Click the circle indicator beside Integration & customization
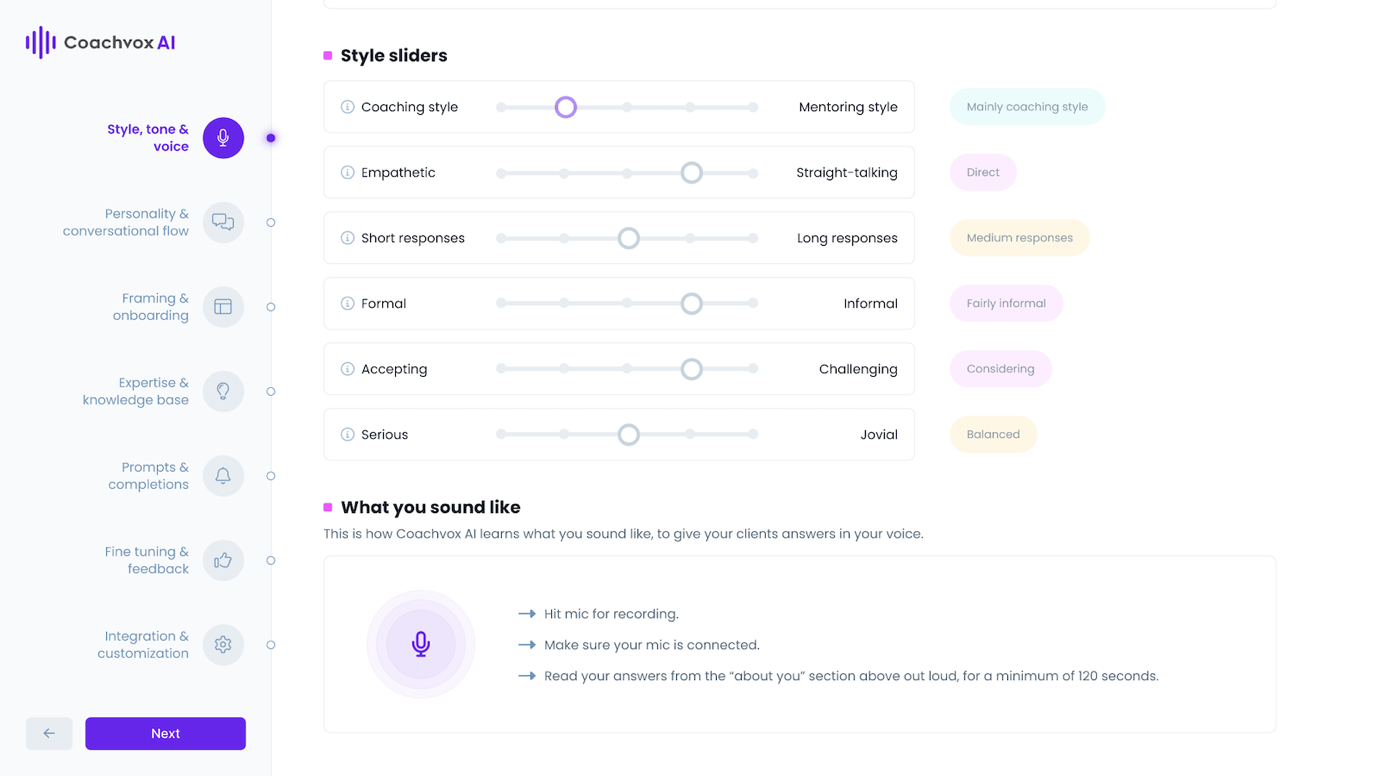 271,645
